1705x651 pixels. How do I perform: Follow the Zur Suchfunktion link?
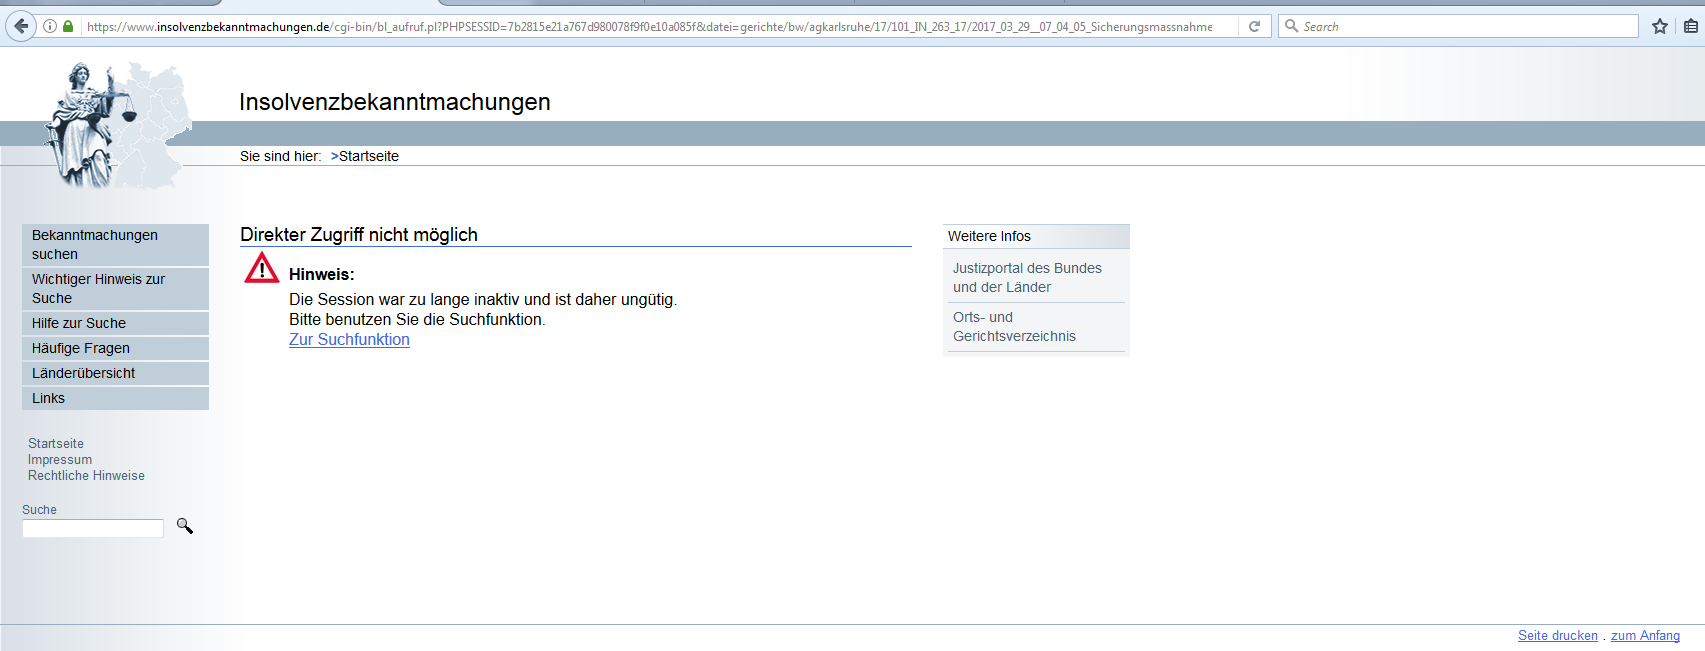(x=349, y=339)
